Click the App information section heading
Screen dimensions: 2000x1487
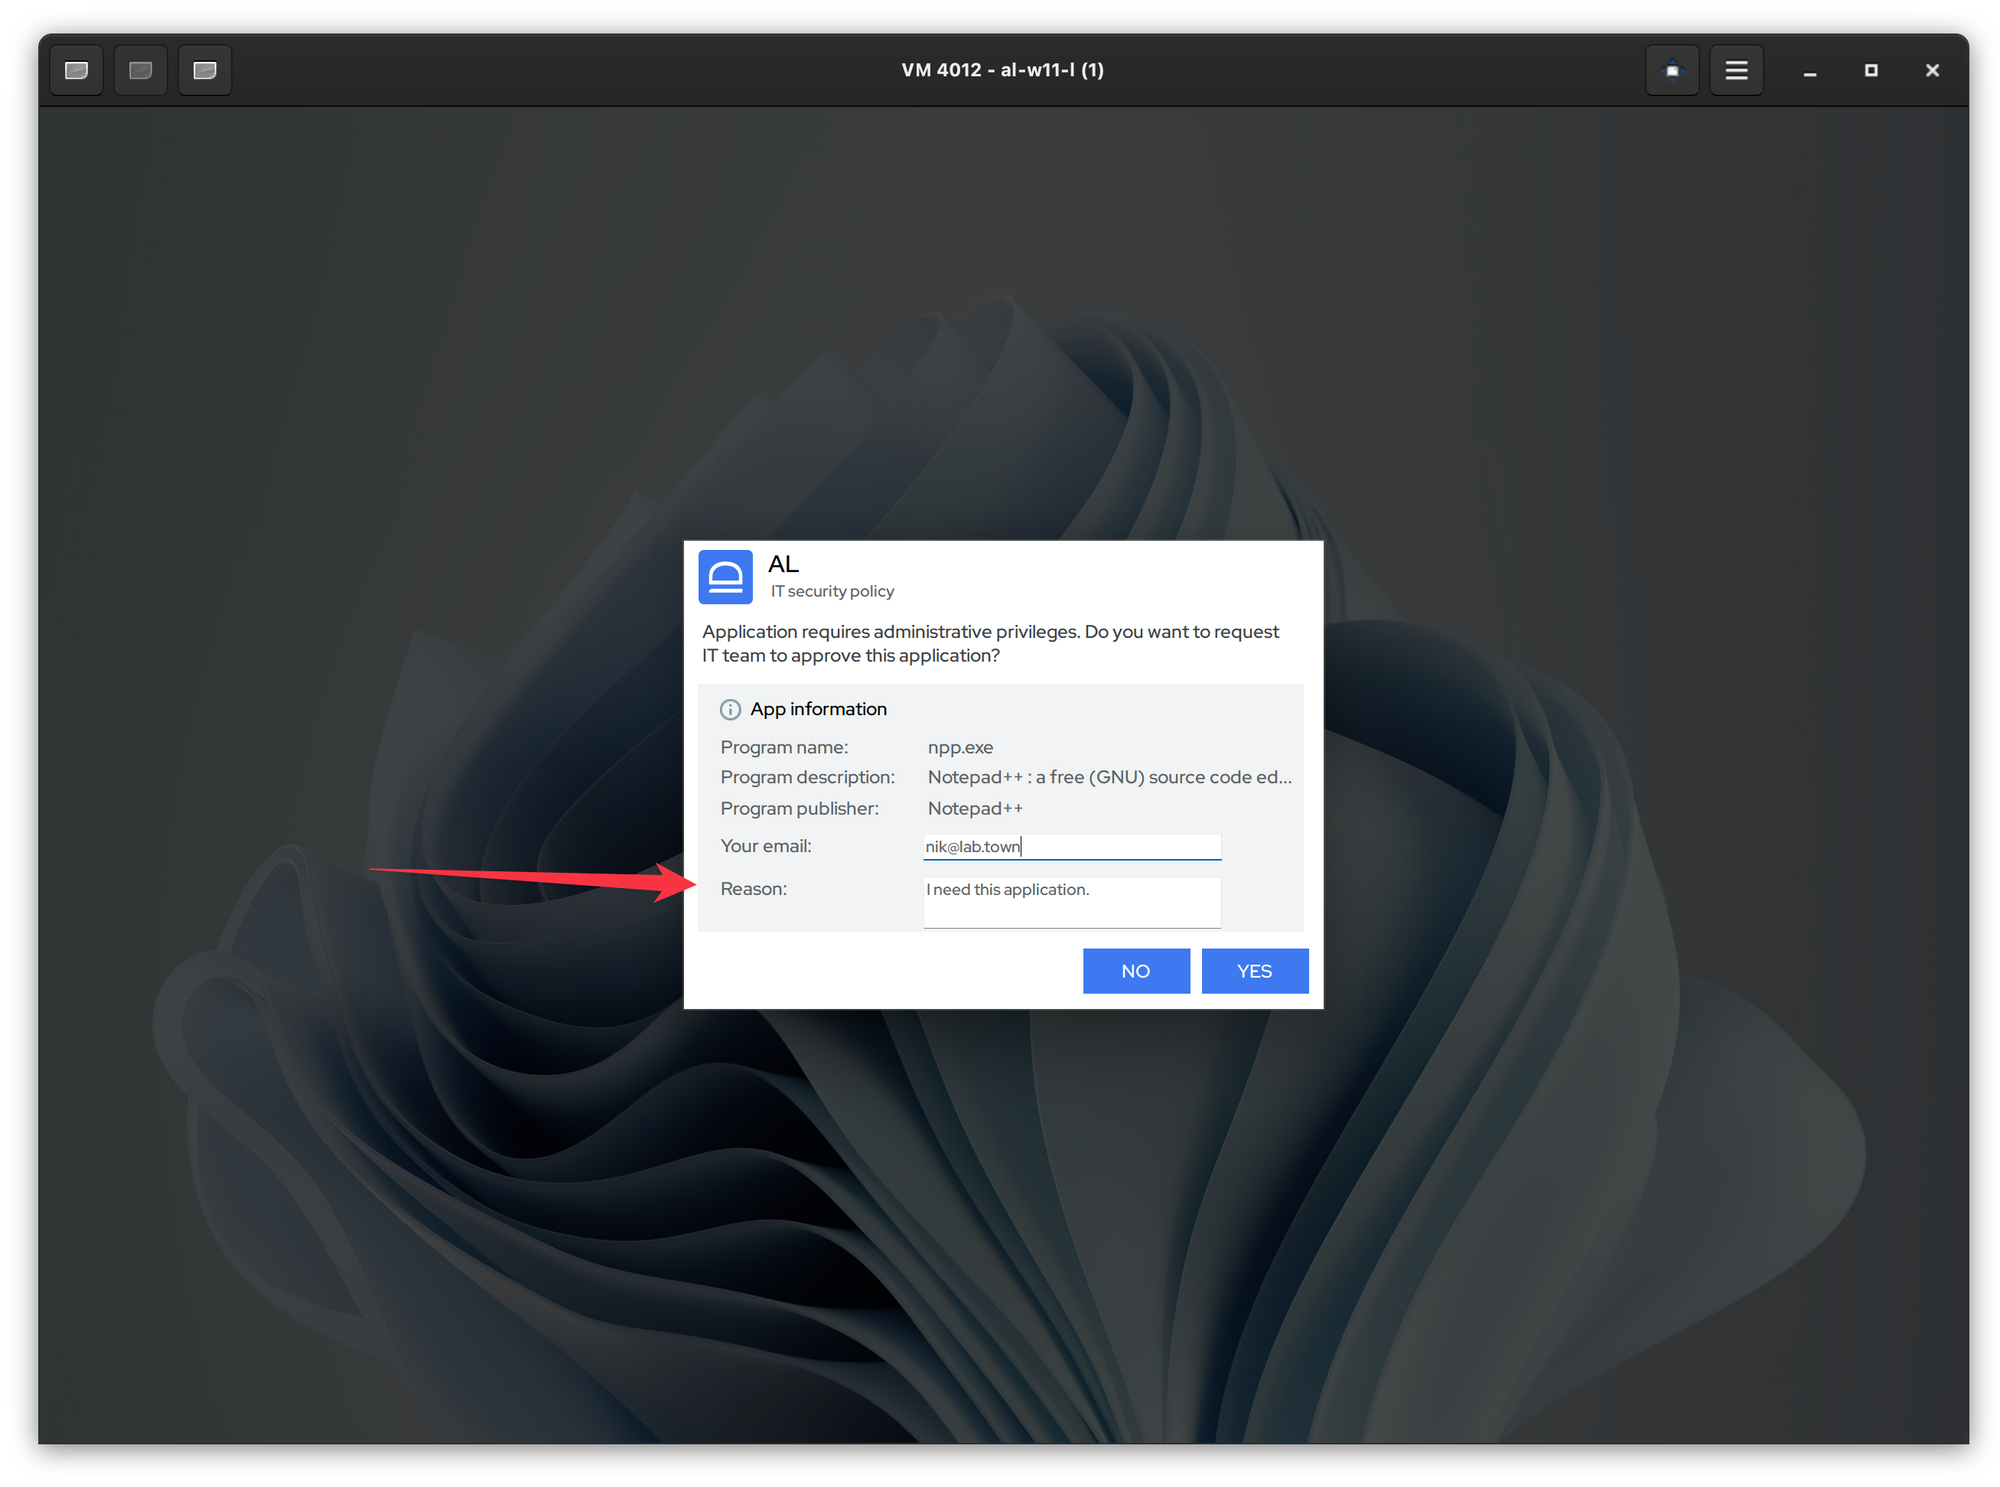(818, 709)
